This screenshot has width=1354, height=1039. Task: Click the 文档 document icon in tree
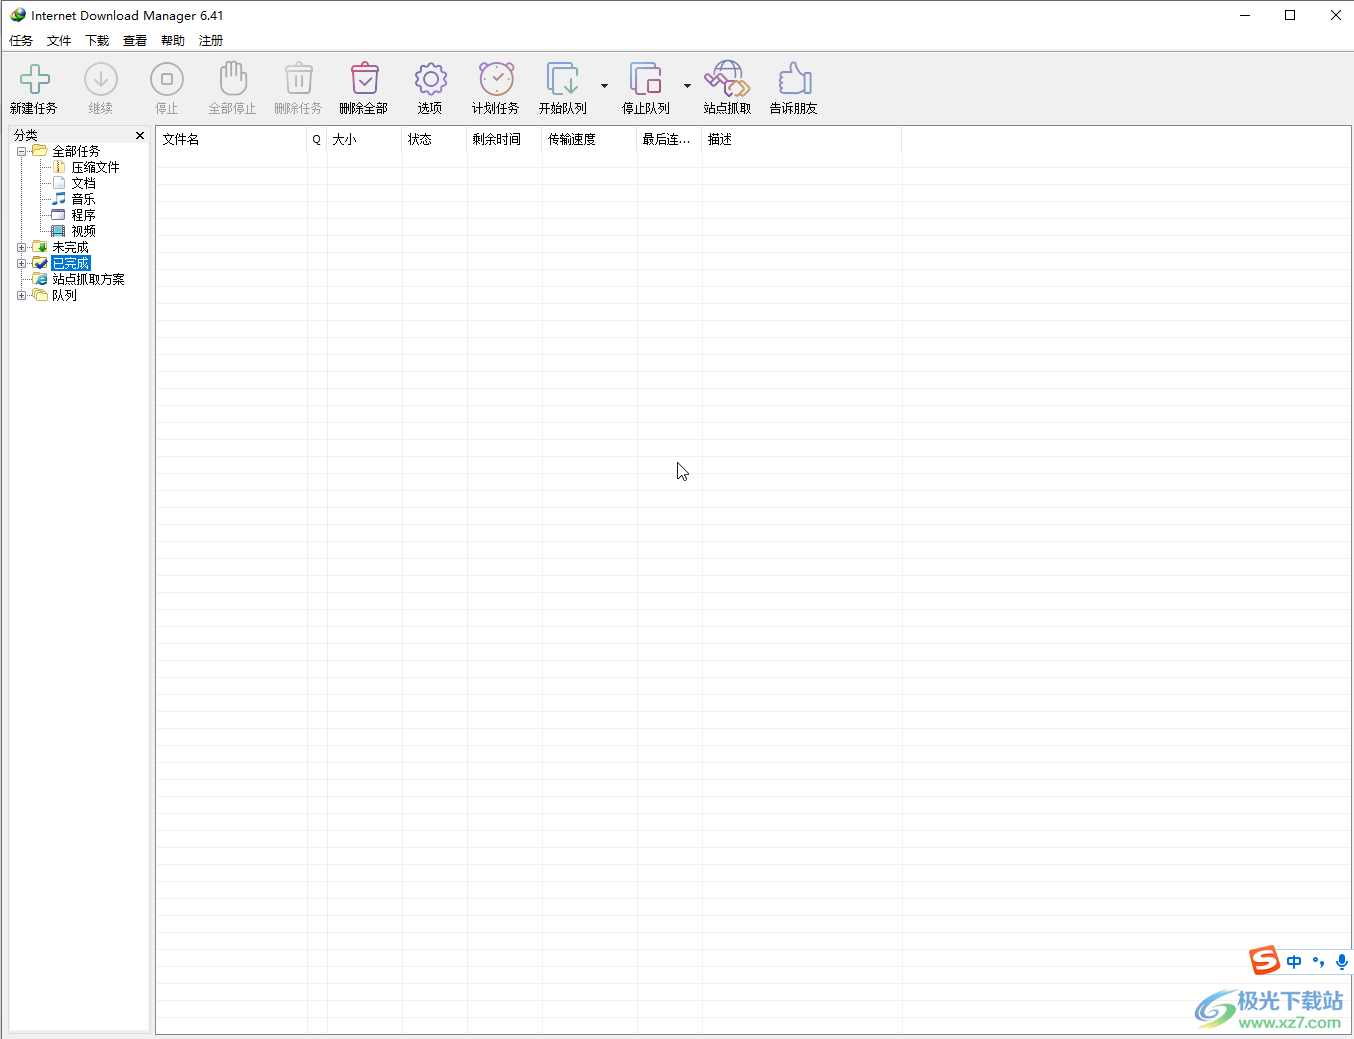tap(59, 183)
